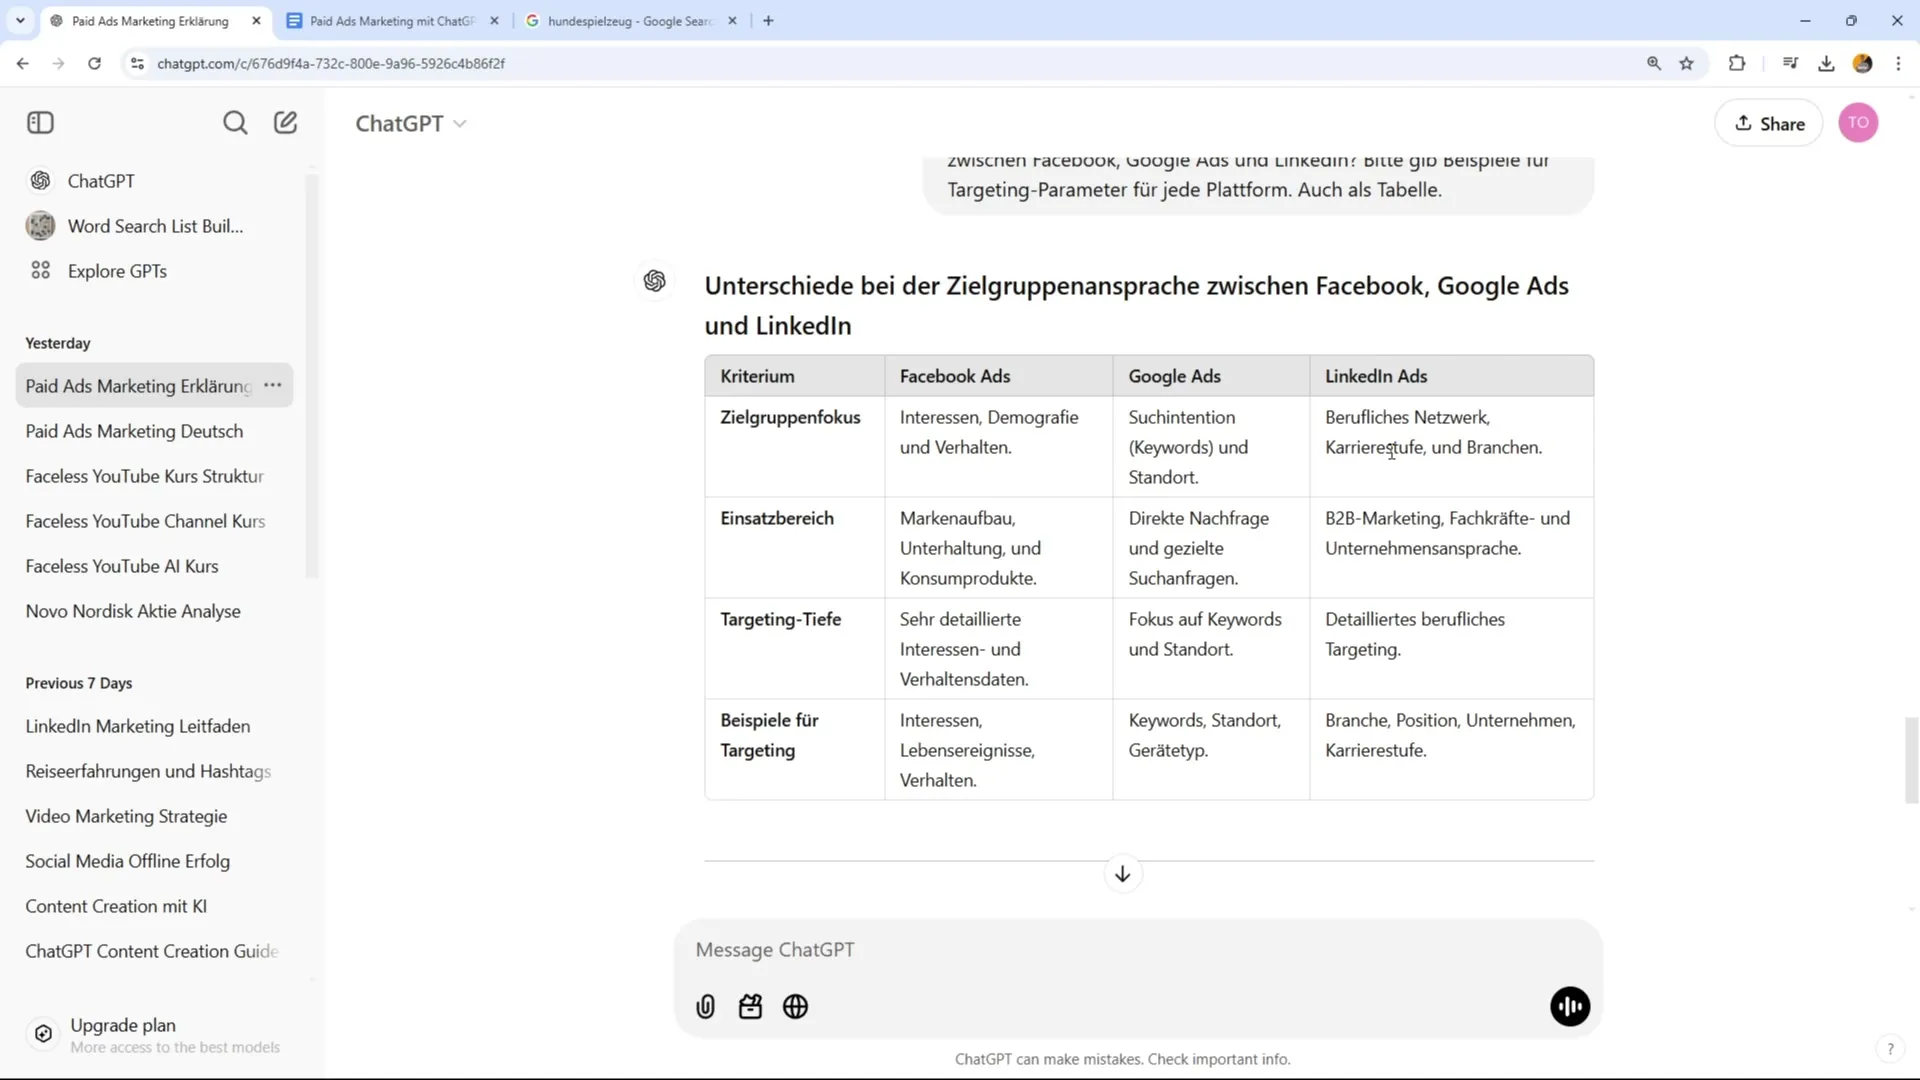1920x1080 pixels.
Task: Click the help question mark icon
Action: [x=1890, y=1049]
